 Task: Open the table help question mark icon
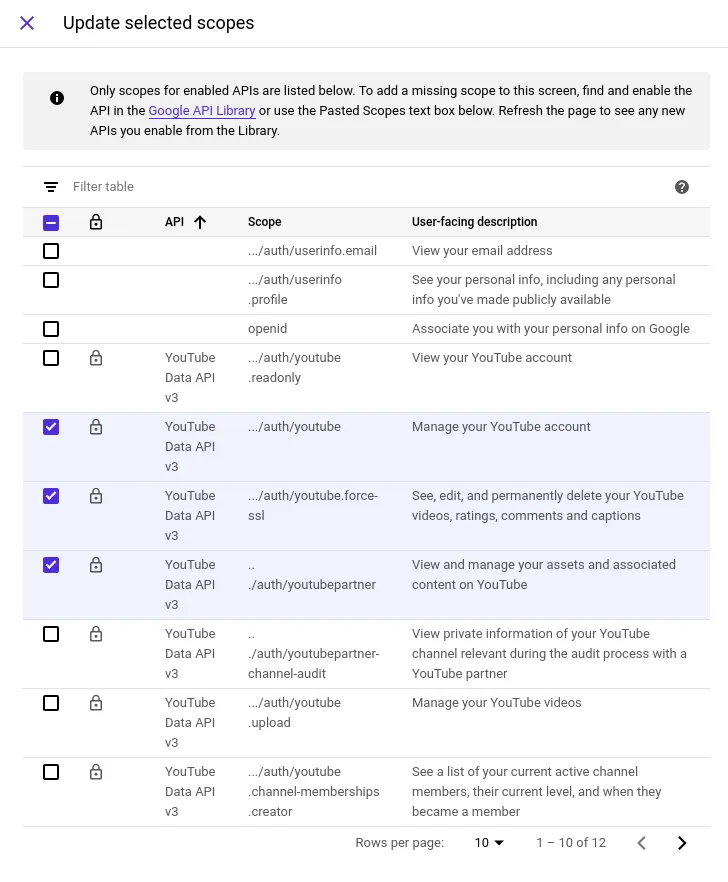(x=682, y=187)
